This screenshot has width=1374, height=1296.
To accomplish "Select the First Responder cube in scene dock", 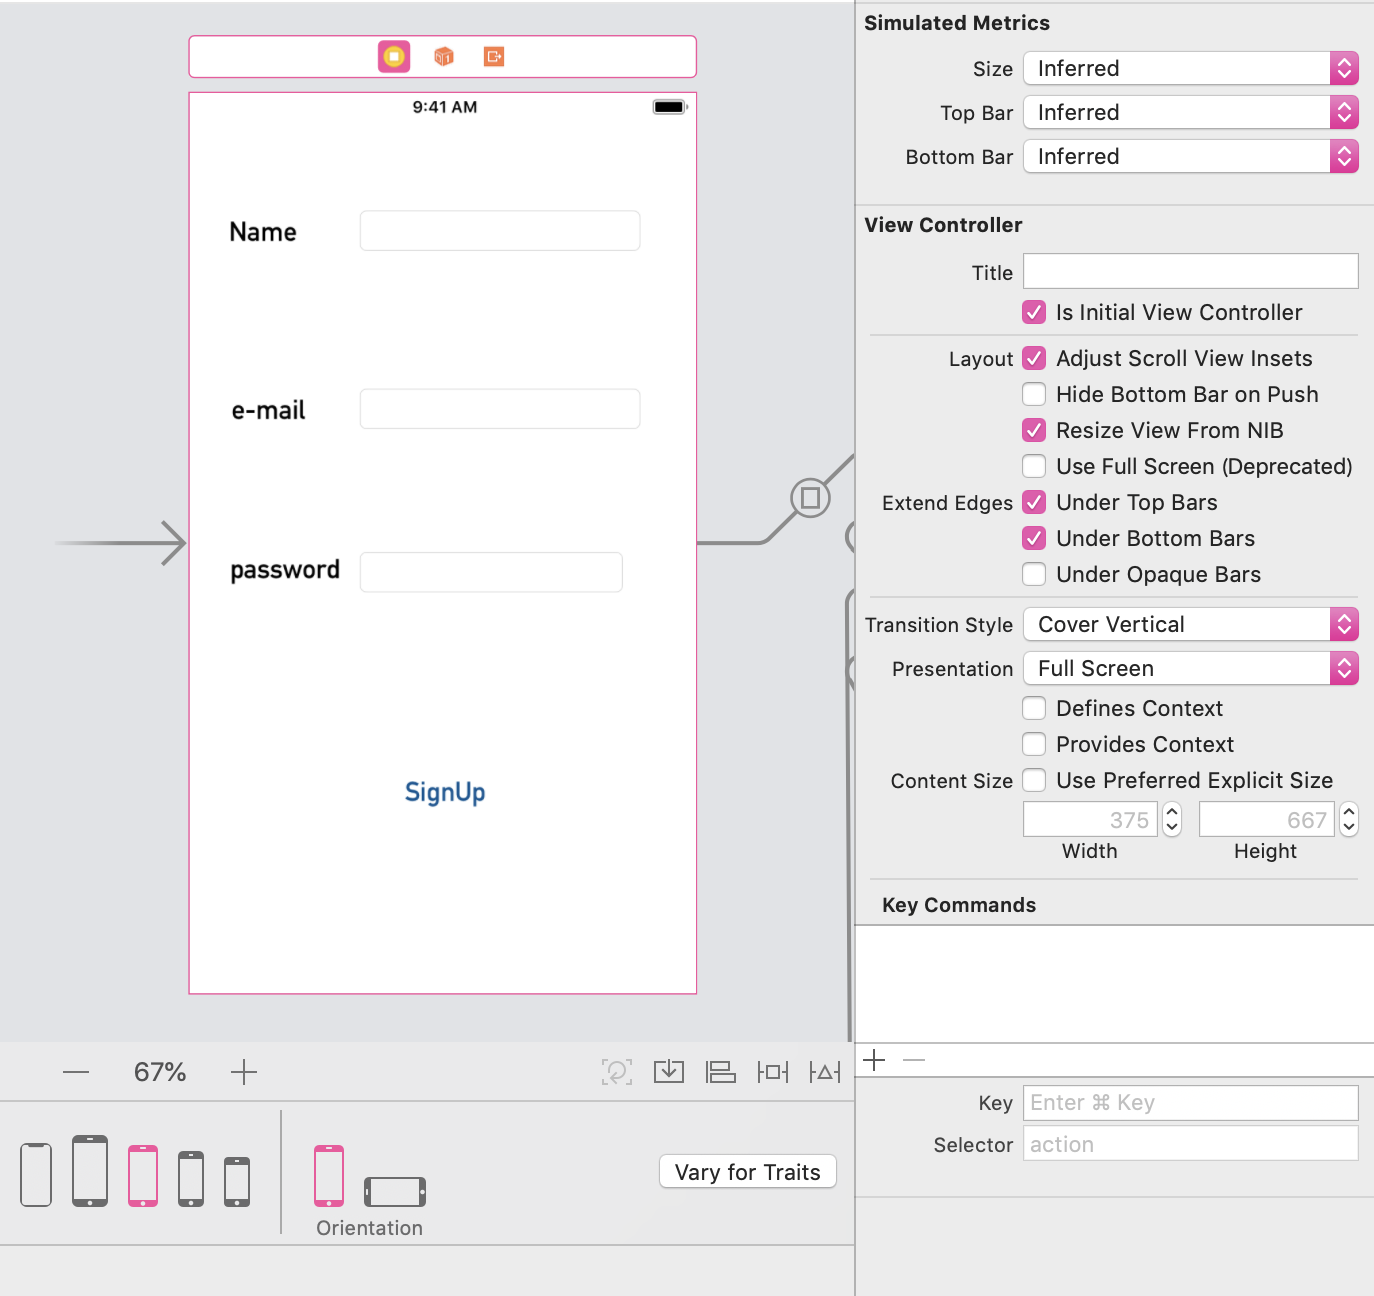I will click(443, 56).
